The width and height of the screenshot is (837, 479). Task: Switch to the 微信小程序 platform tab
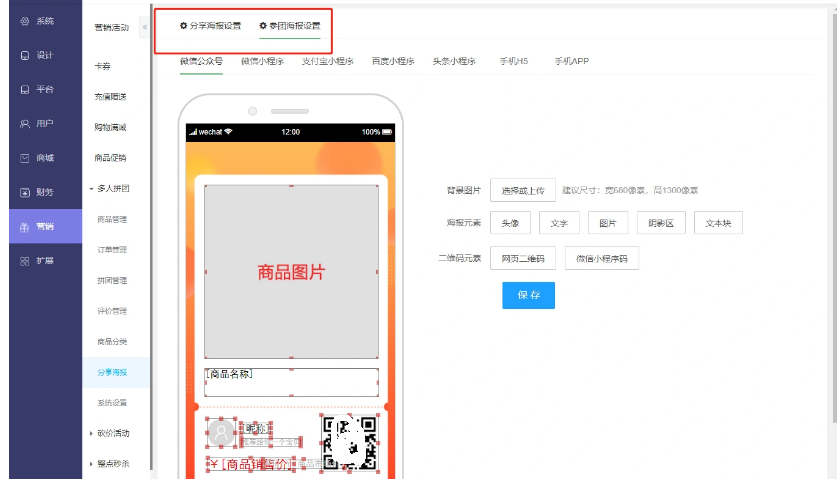coord(261,61)
